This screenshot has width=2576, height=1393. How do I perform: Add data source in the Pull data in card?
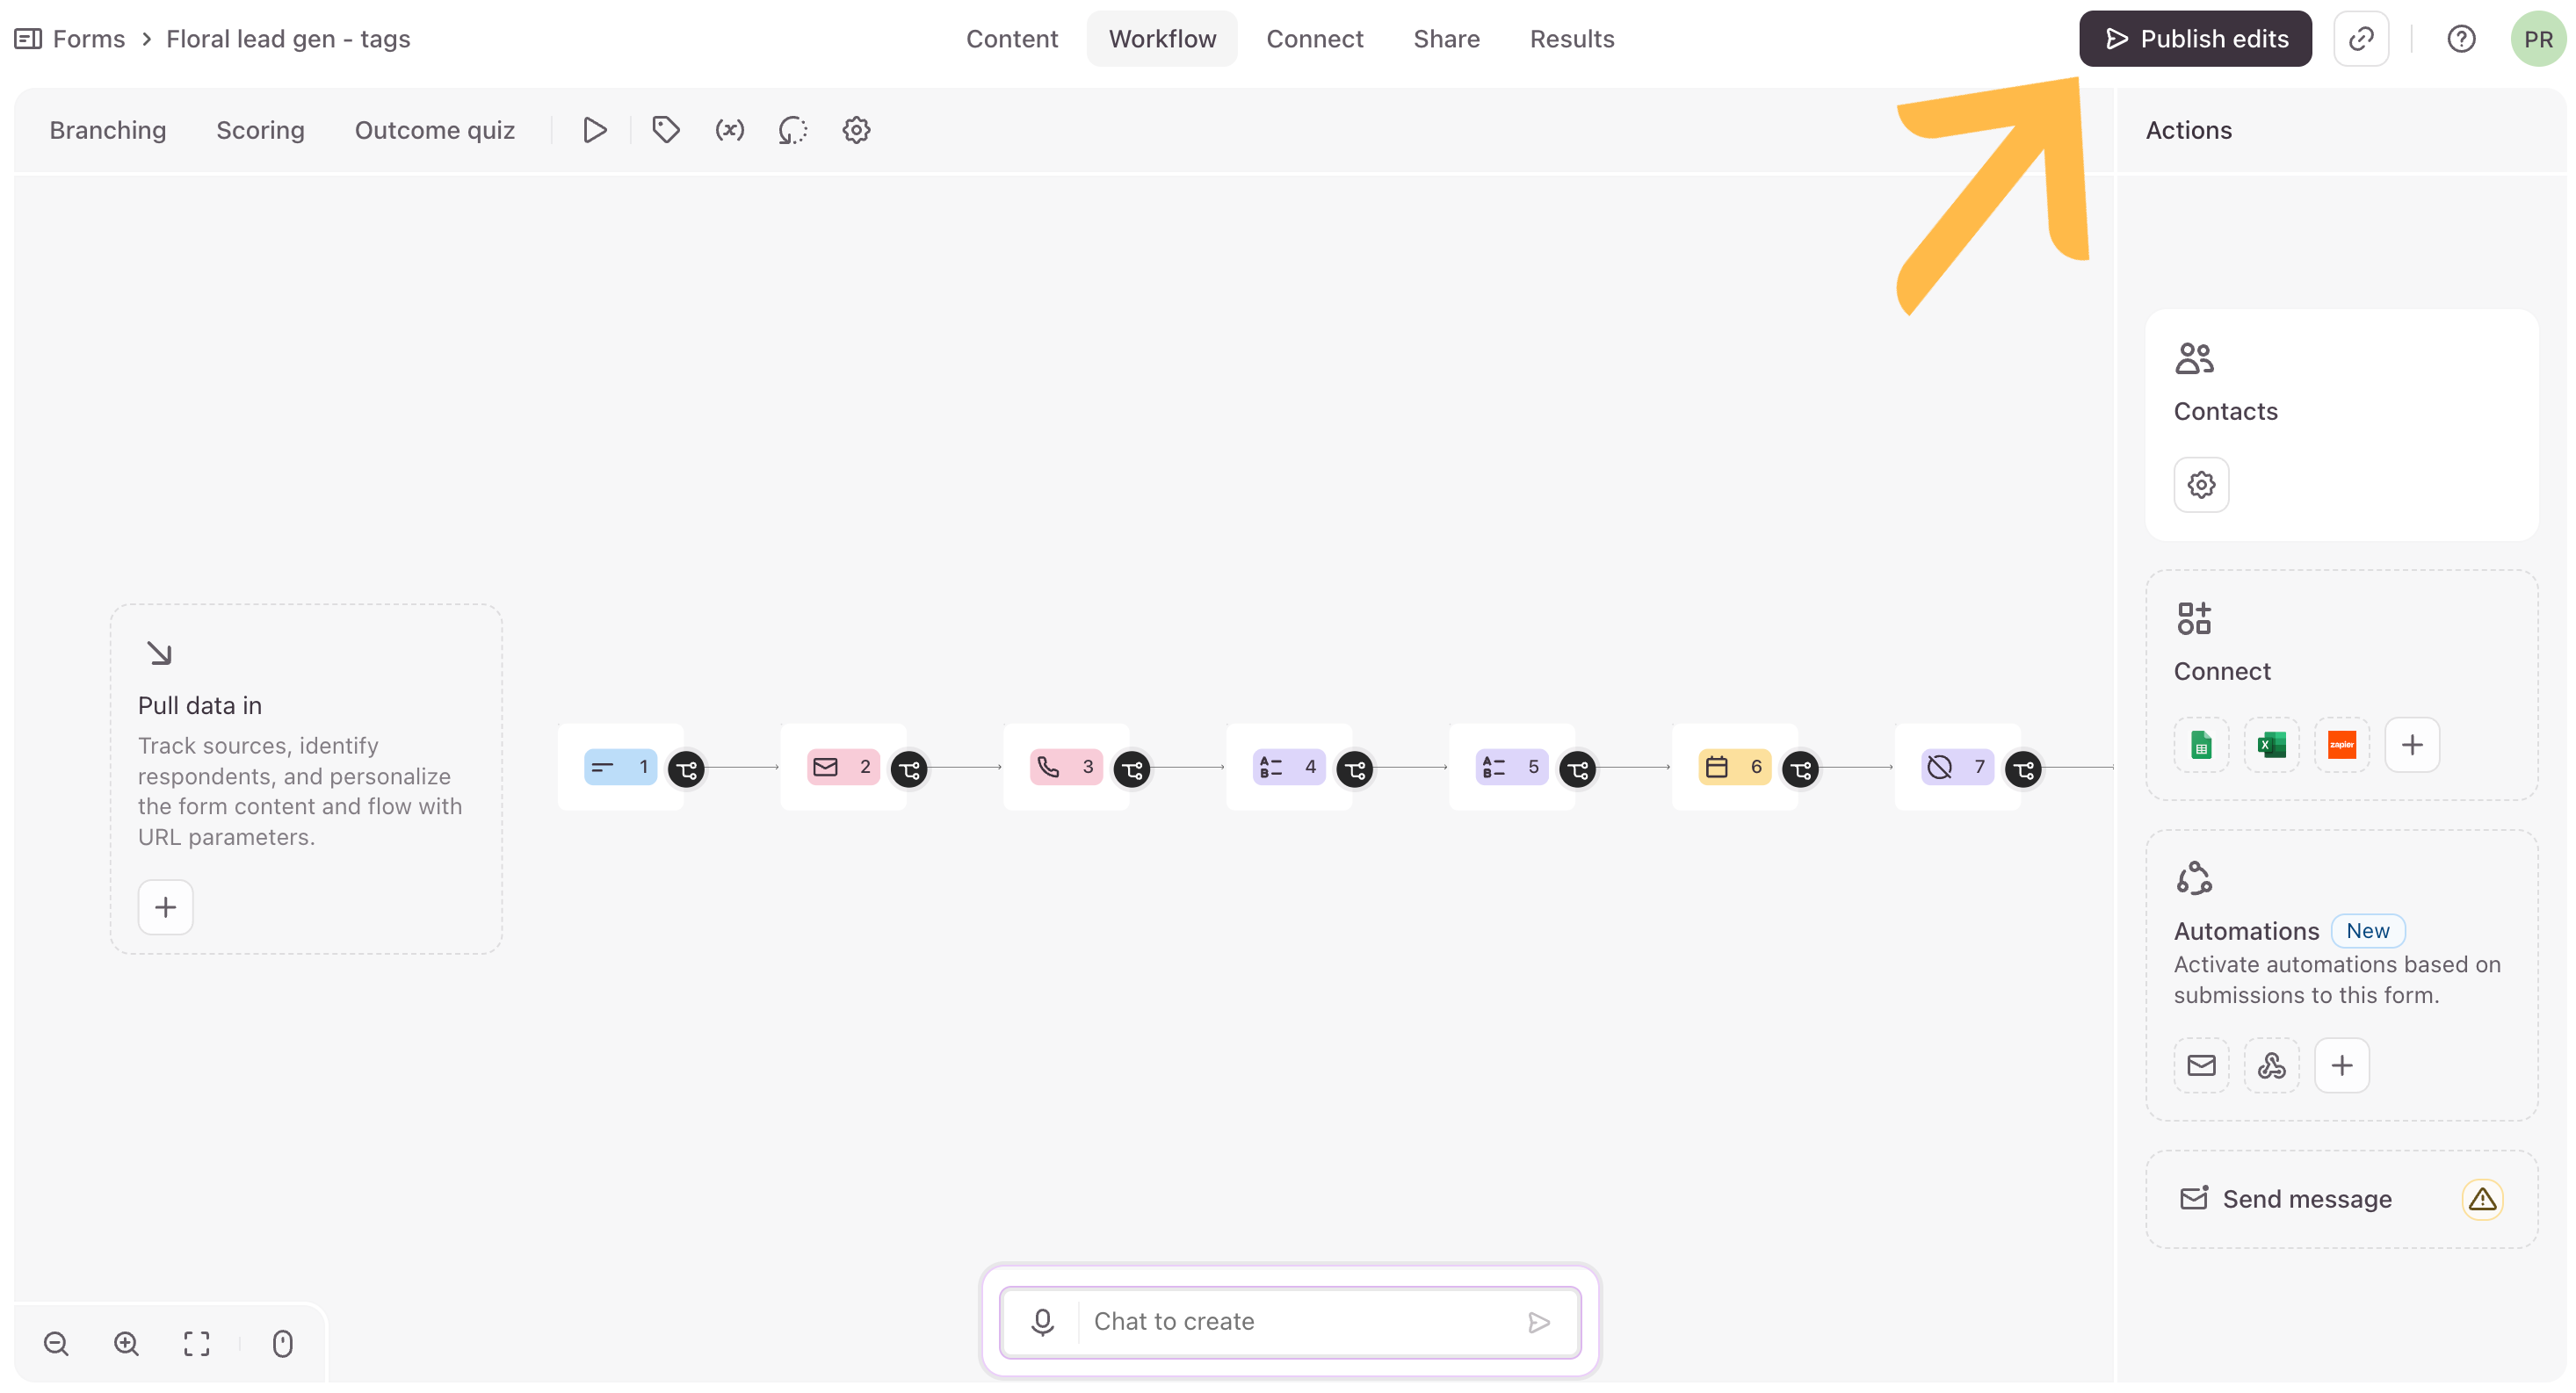point(165,907)
